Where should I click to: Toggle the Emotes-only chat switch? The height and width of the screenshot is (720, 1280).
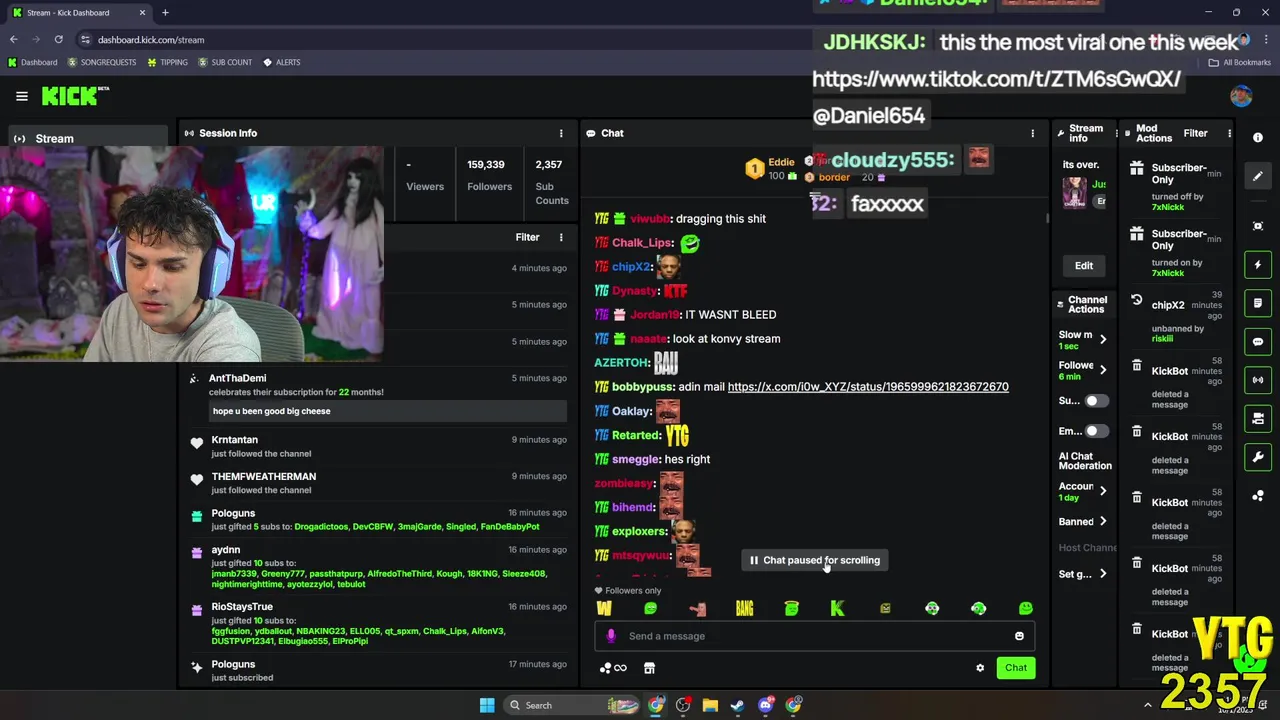click(x=1097, y=431)
